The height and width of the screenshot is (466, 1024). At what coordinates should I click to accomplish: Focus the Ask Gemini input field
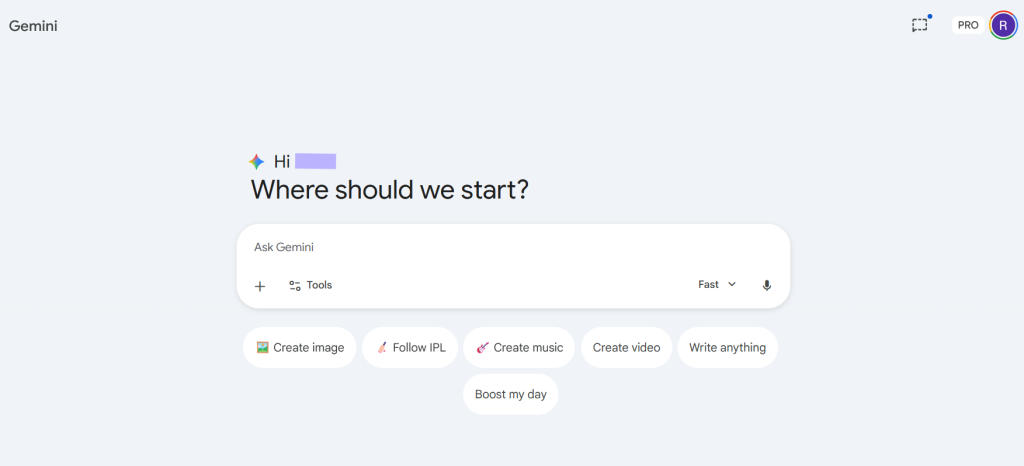[513, 247]
